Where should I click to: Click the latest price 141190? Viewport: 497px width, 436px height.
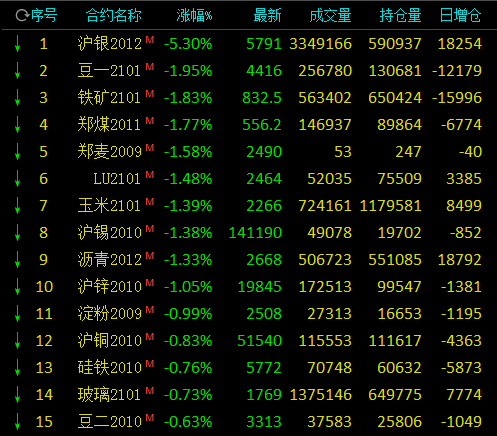pyautogui.click(x=255, y=233)
